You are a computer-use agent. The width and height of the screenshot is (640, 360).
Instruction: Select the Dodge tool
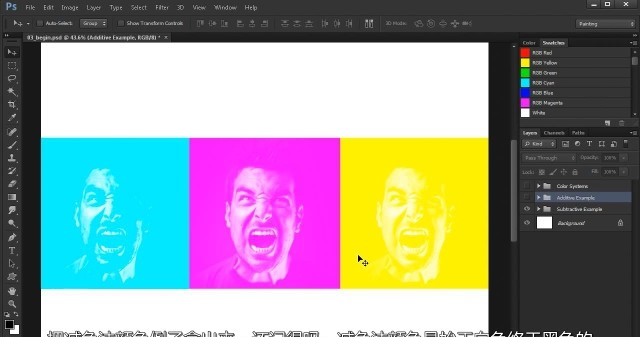pos(12,223)
